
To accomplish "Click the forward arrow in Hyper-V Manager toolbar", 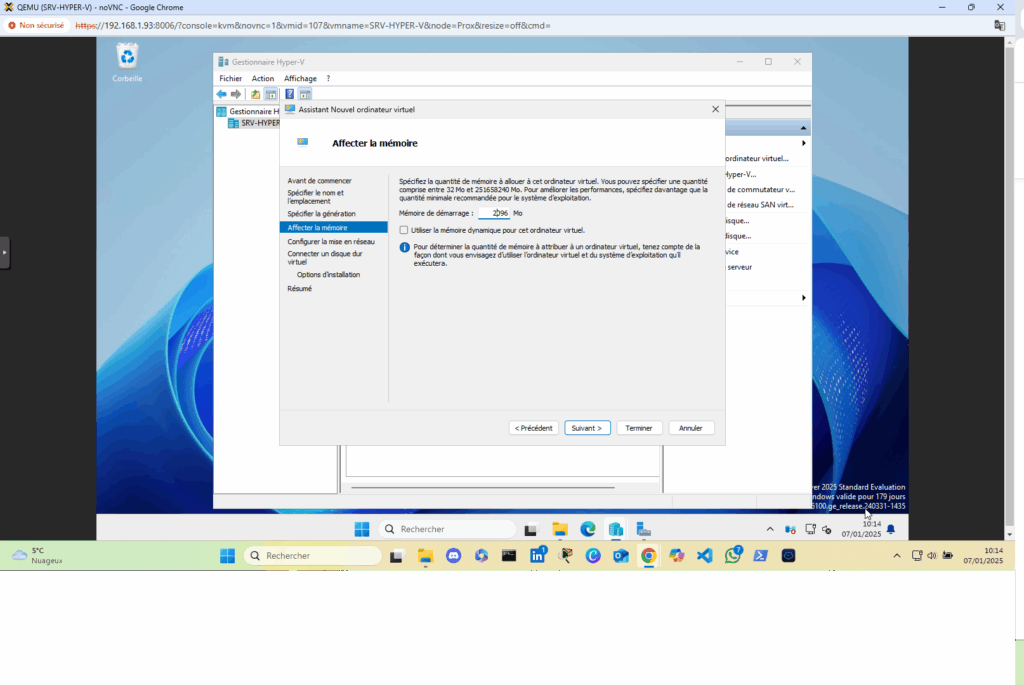I will (236, 94).
